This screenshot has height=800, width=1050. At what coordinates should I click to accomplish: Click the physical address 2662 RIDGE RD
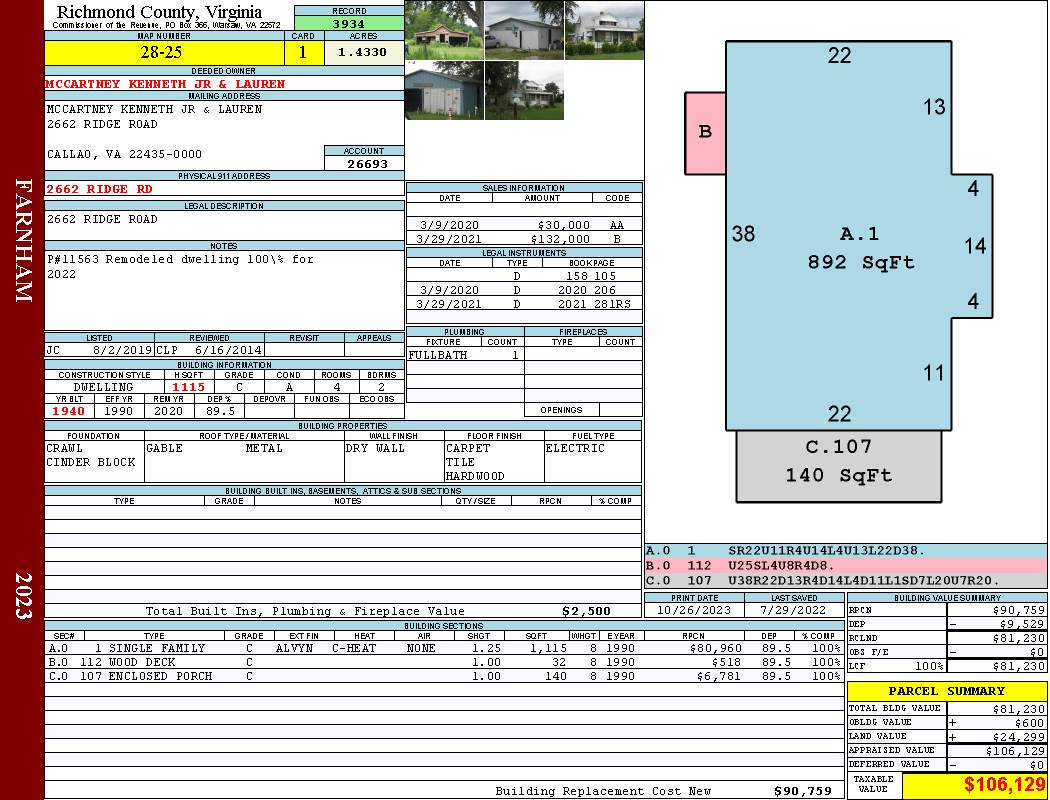(x=100, y=189)
